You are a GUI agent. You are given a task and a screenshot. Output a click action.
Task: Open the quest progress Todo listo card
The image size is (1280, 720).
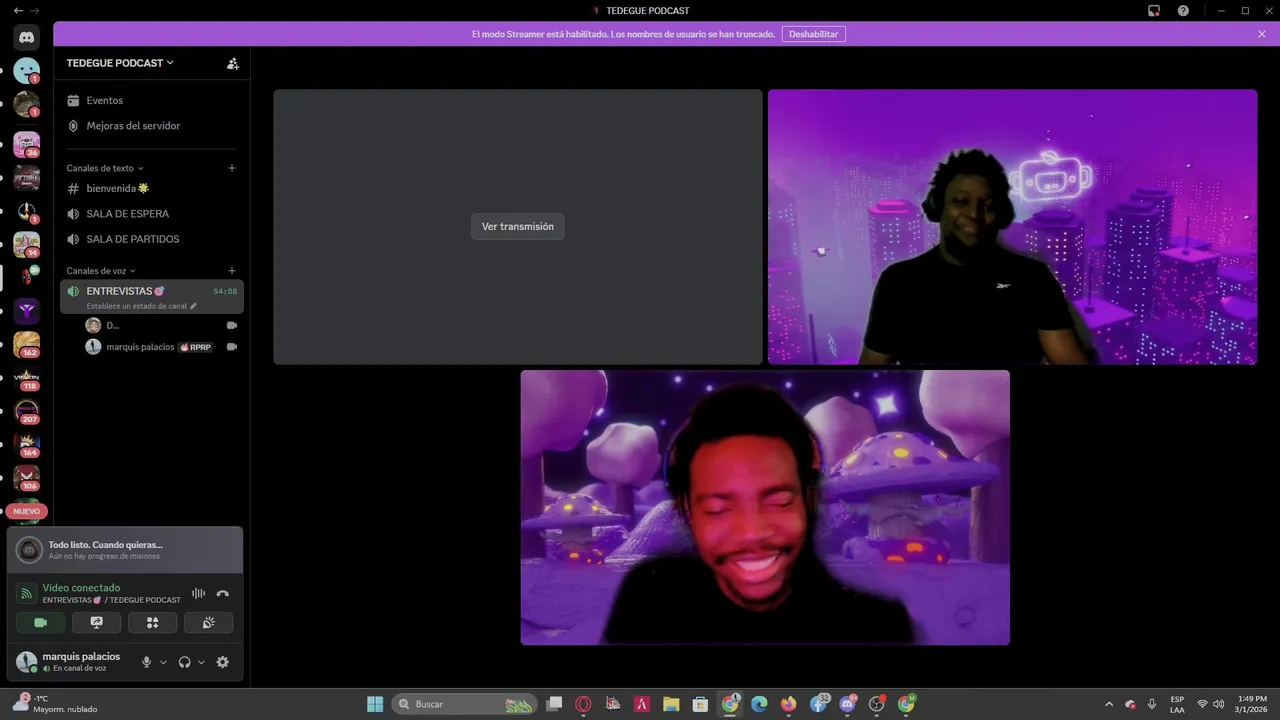point(125,550)
